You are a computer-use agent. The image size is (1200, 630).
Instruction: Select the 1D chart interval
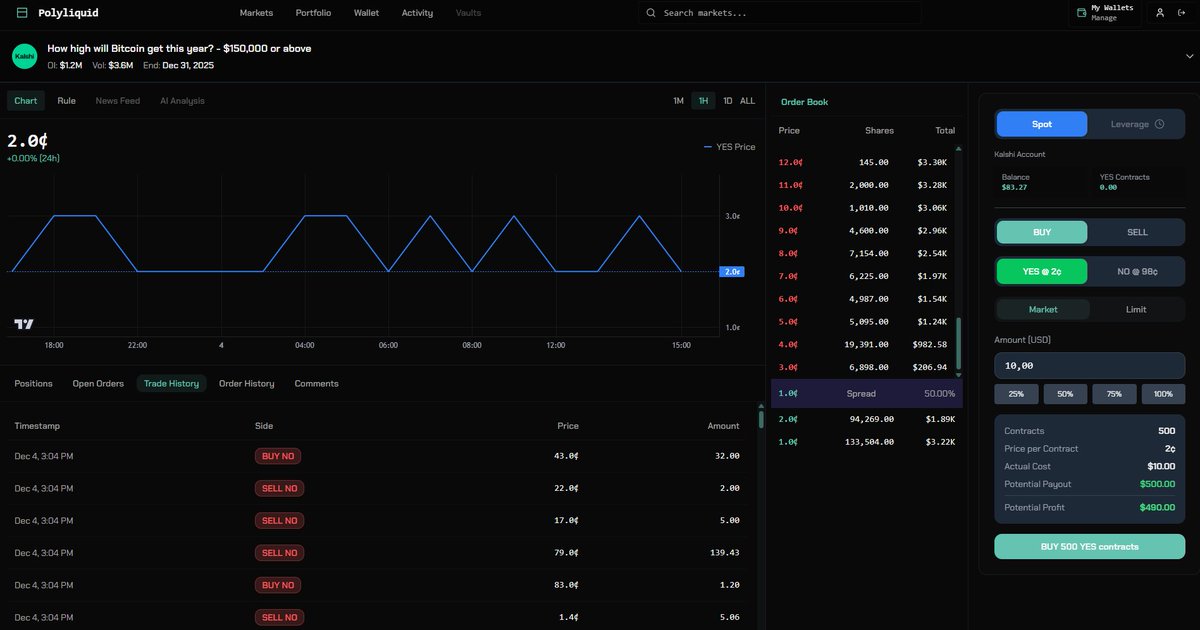coord(727,101)
